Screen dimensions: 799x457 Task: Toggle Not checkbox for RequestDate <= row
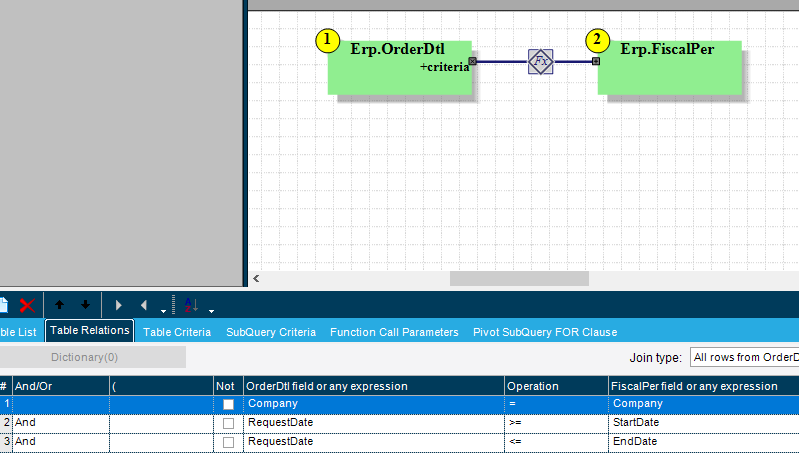point(228,442)
